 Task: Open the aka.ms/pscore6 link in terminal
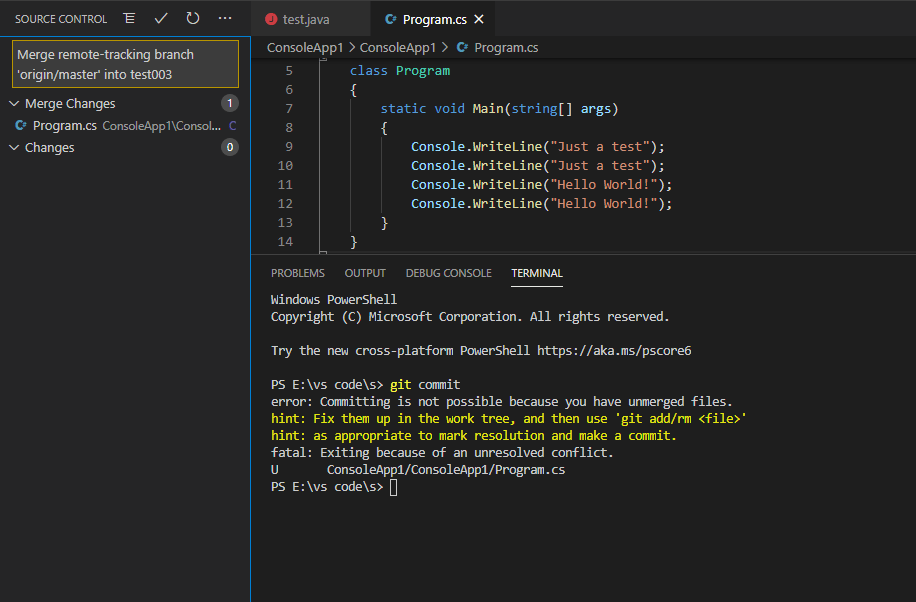tap(614, 351)
